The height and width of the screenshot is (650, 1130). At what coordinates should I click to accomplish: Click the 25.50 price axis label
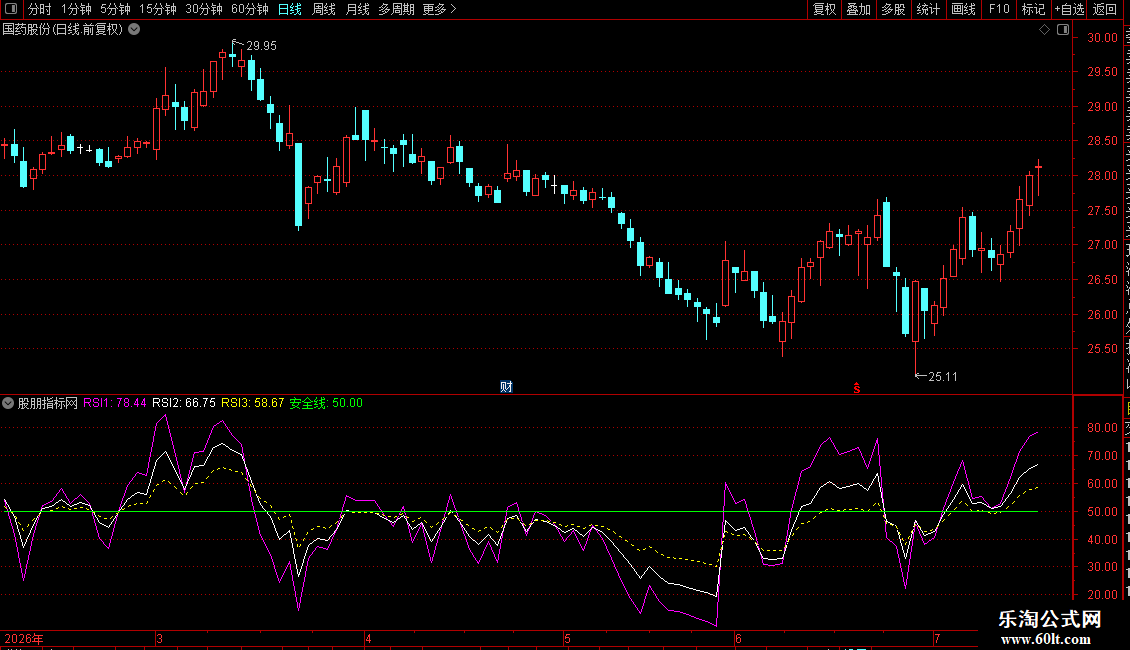point(1102,348)
